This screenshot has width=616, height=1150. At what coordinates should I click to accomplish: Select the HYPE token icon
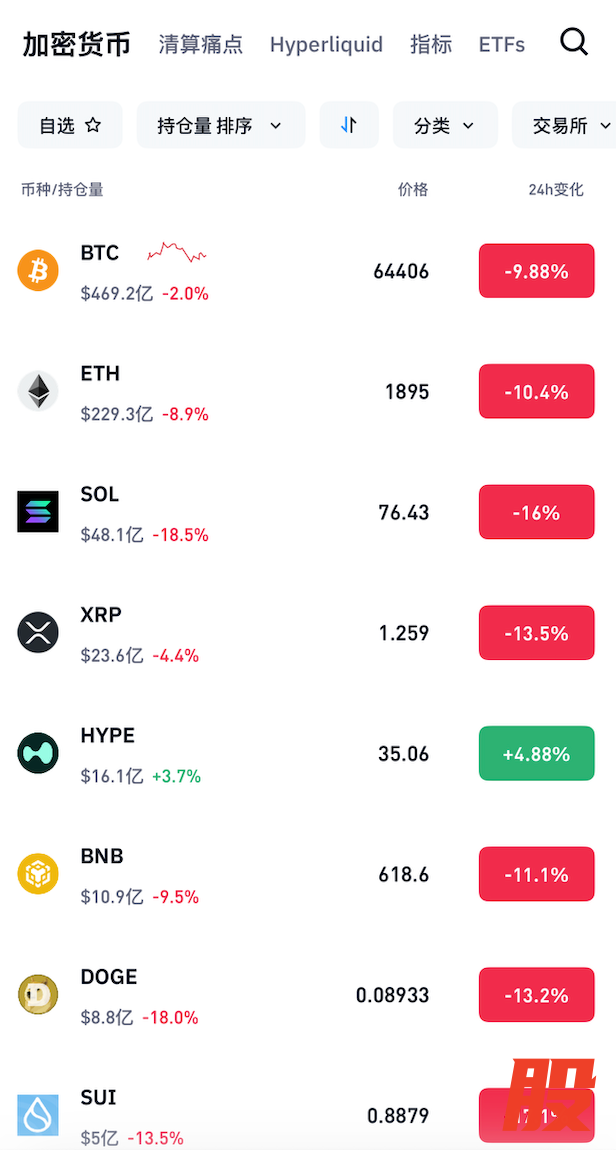tap(38, 753)
